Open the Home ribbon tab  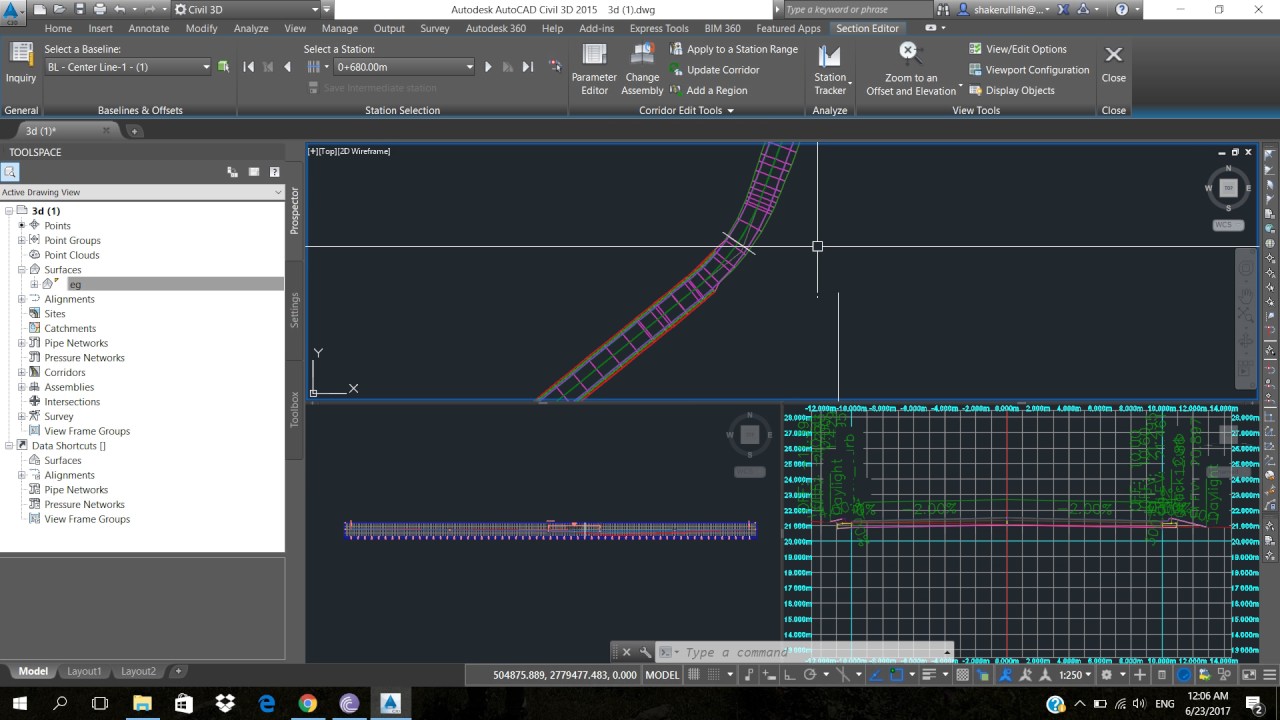(58, 28)
